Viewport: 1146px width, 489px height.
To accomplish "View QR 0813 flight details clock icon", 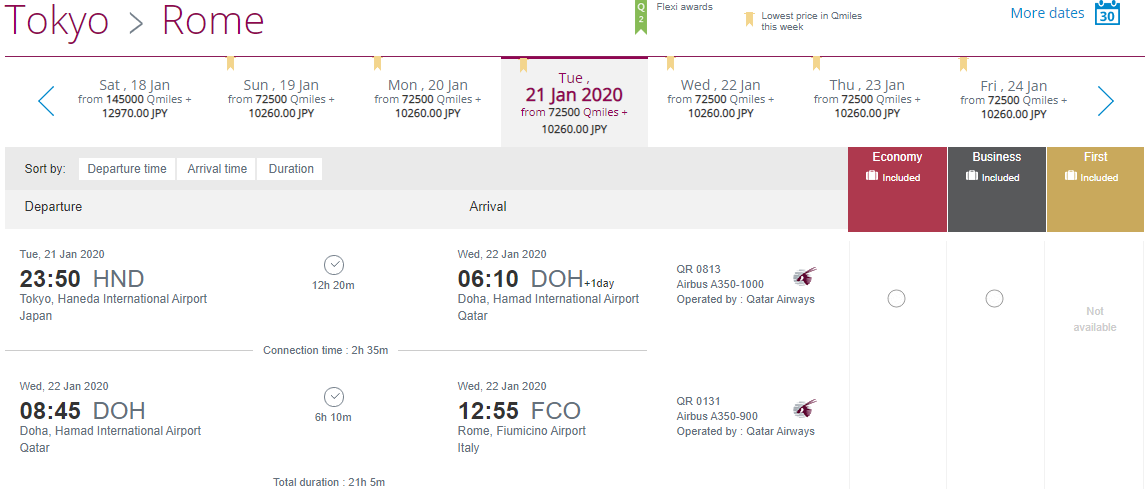I will [333, 265].
